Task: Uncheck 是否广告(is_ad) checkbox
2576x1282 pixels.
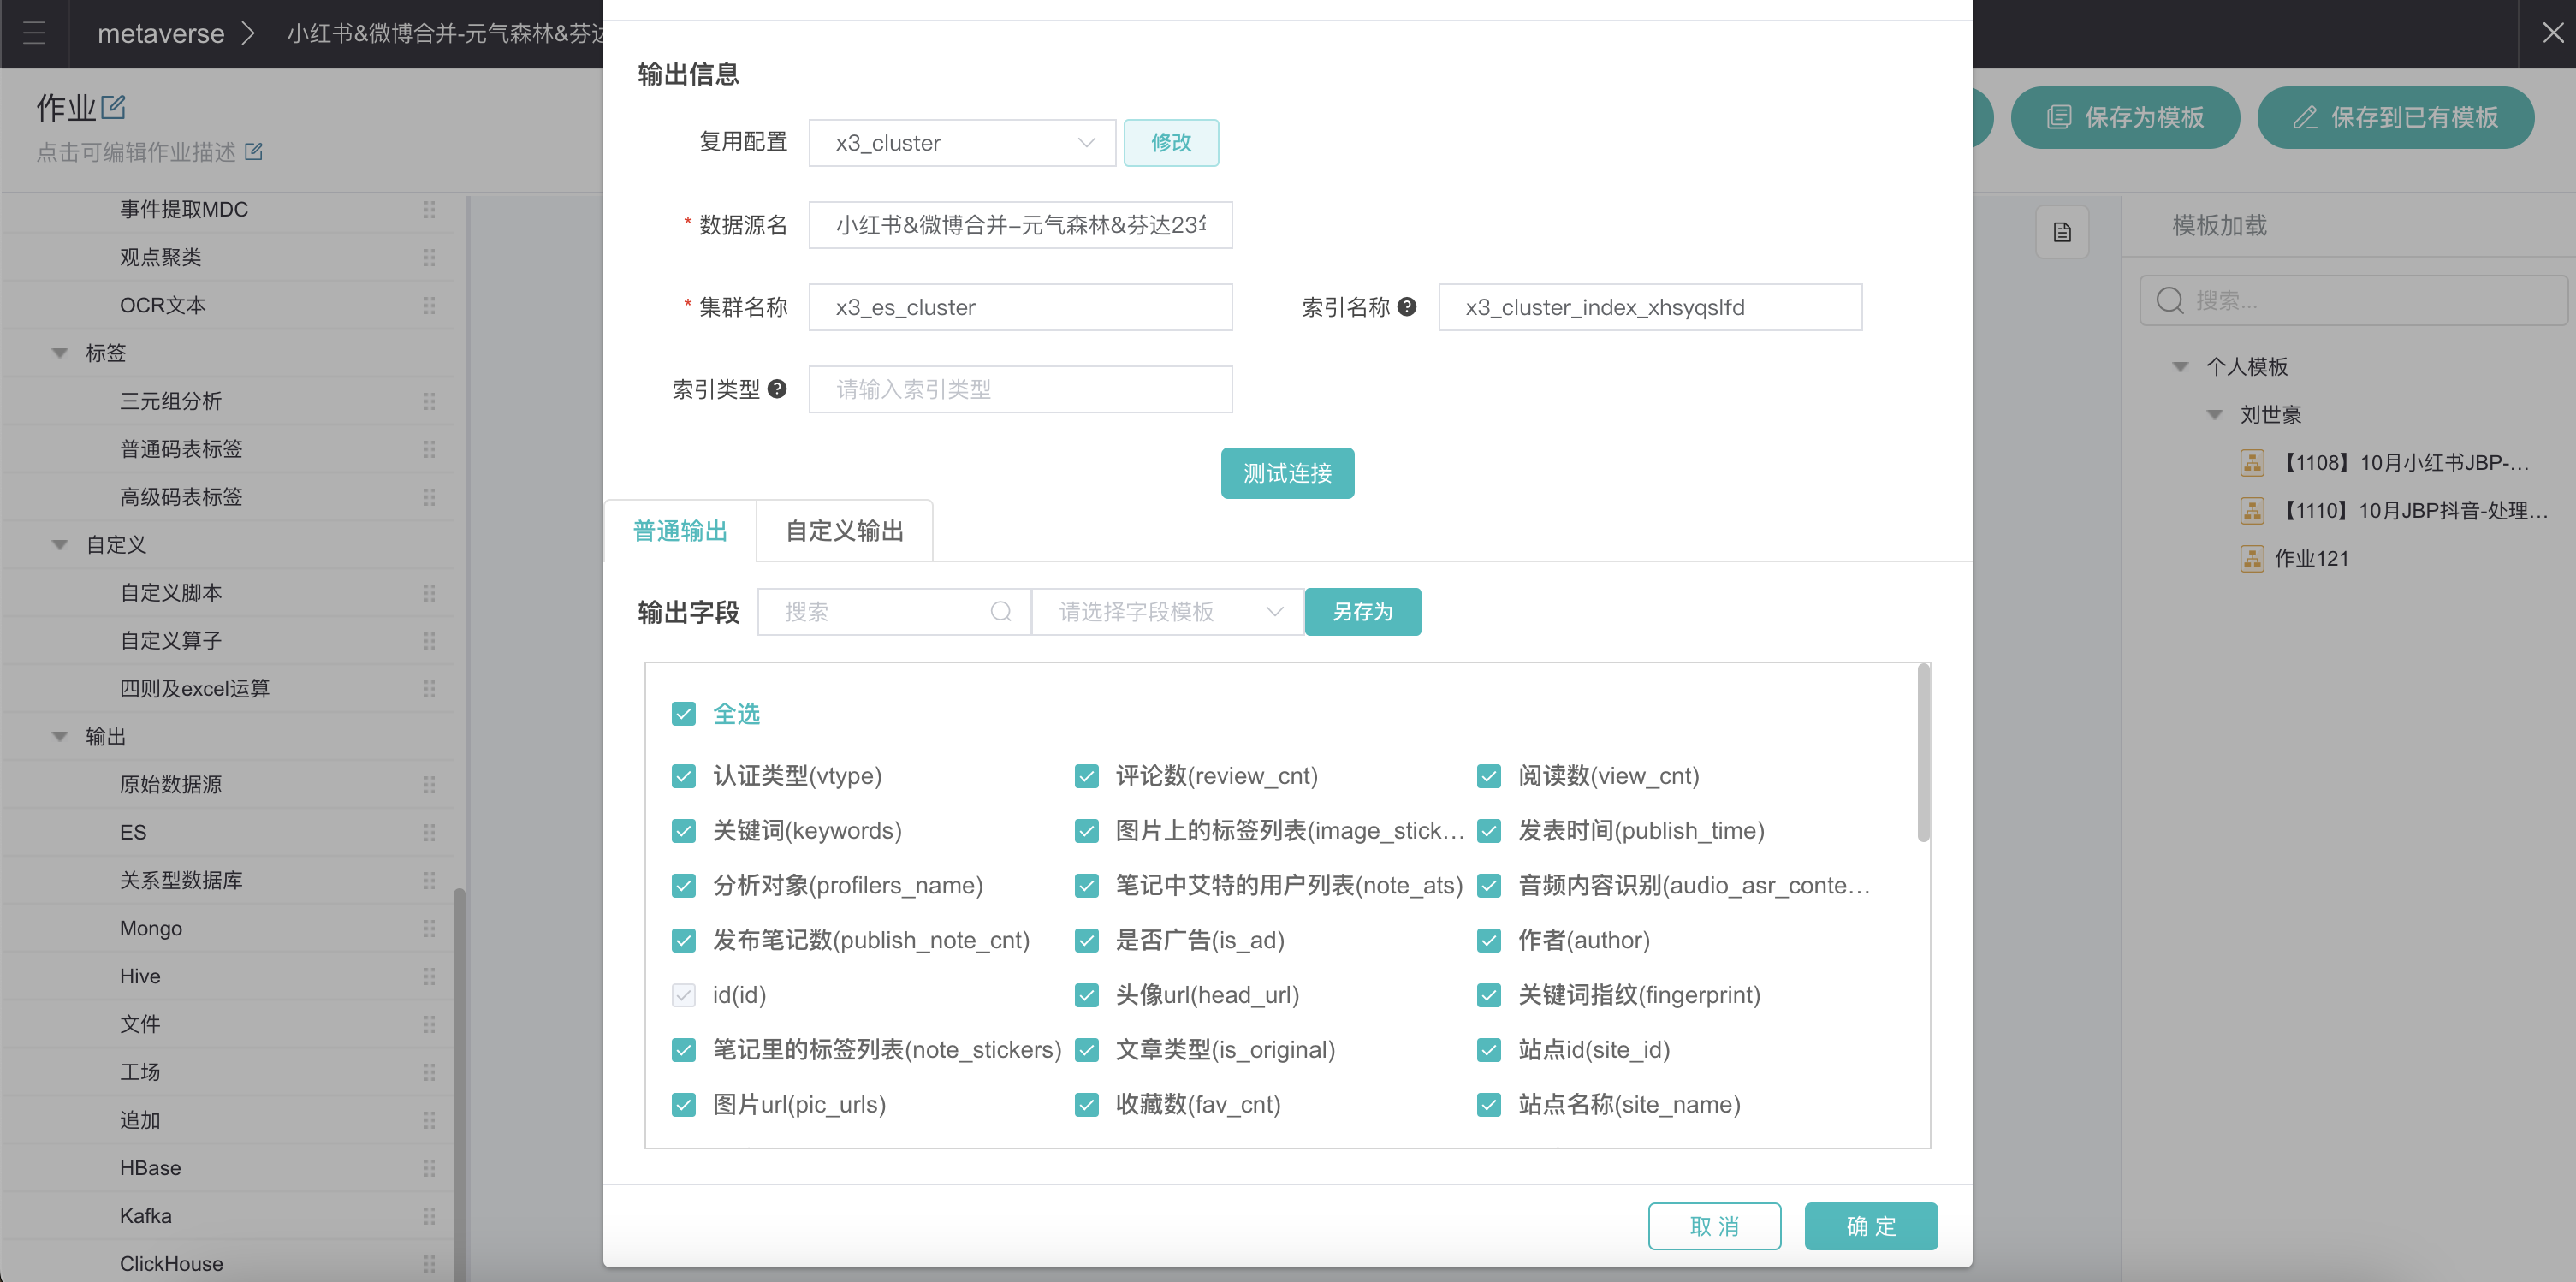Action: (x=1087, y=940)
